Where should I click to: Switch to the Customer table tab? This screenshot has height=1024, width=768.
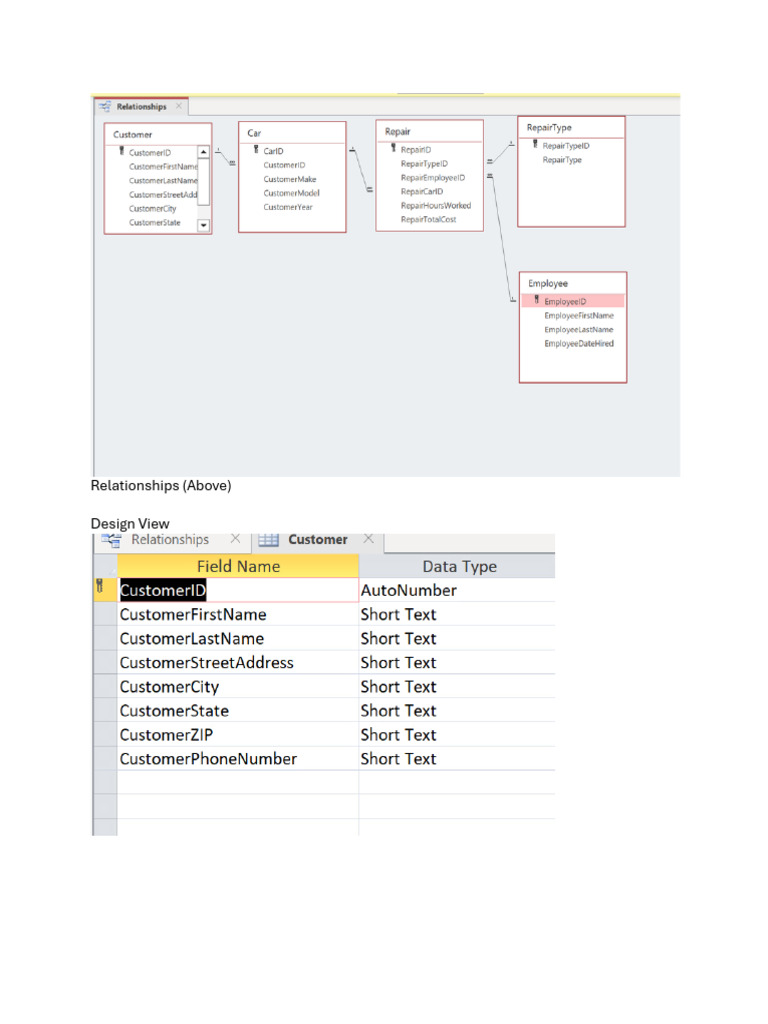click(x=318, y=539)
